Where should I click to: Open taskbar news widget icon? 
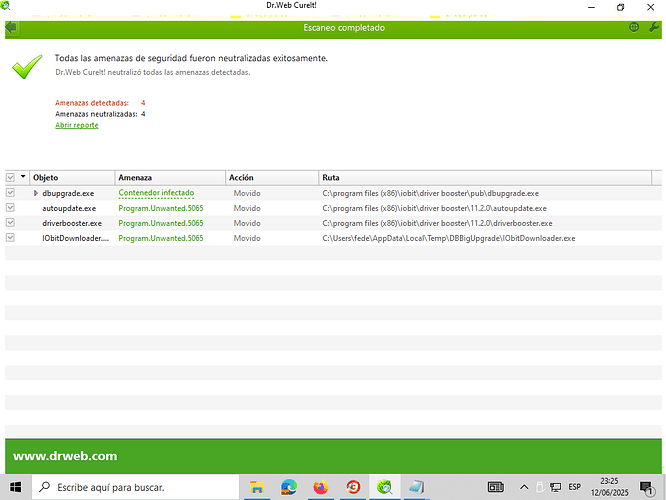tap(495, 487)
